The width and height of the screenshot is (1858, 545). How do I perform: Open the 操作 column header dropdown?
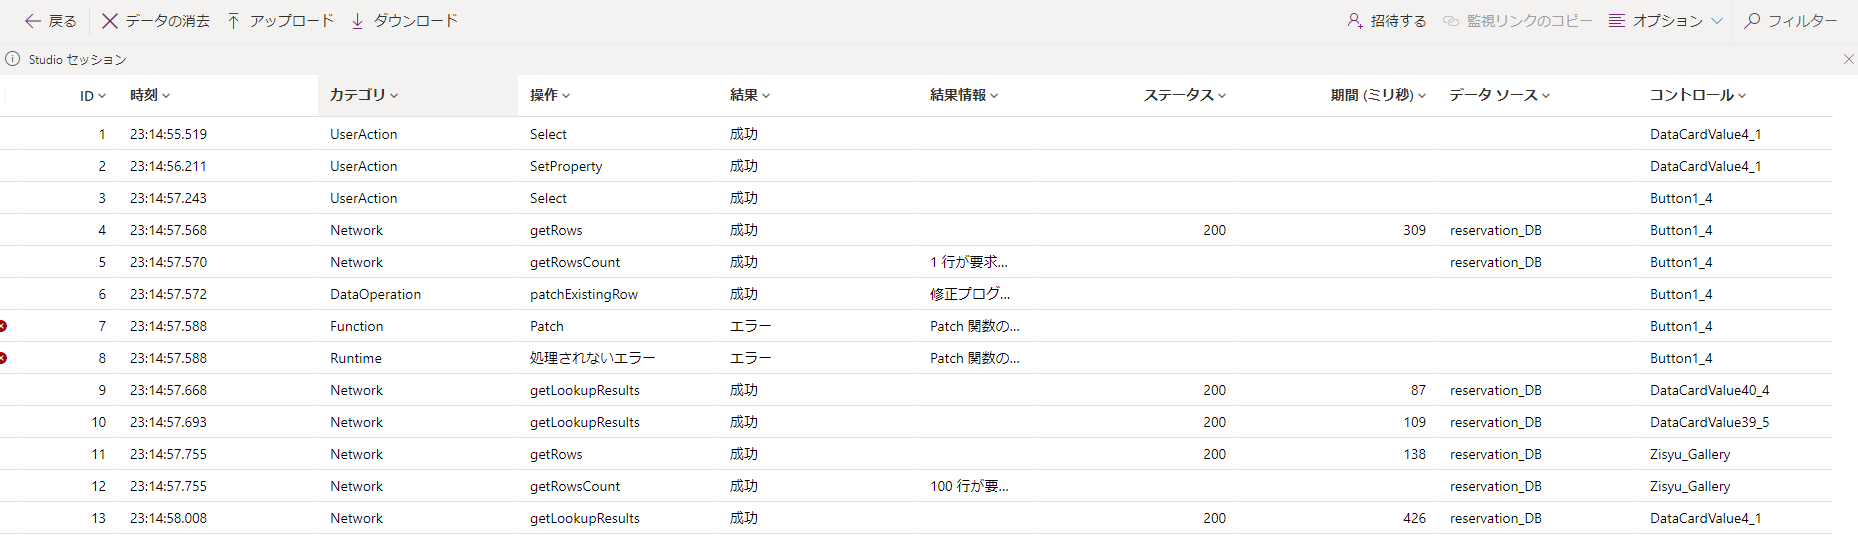click(x=550, y=95)
